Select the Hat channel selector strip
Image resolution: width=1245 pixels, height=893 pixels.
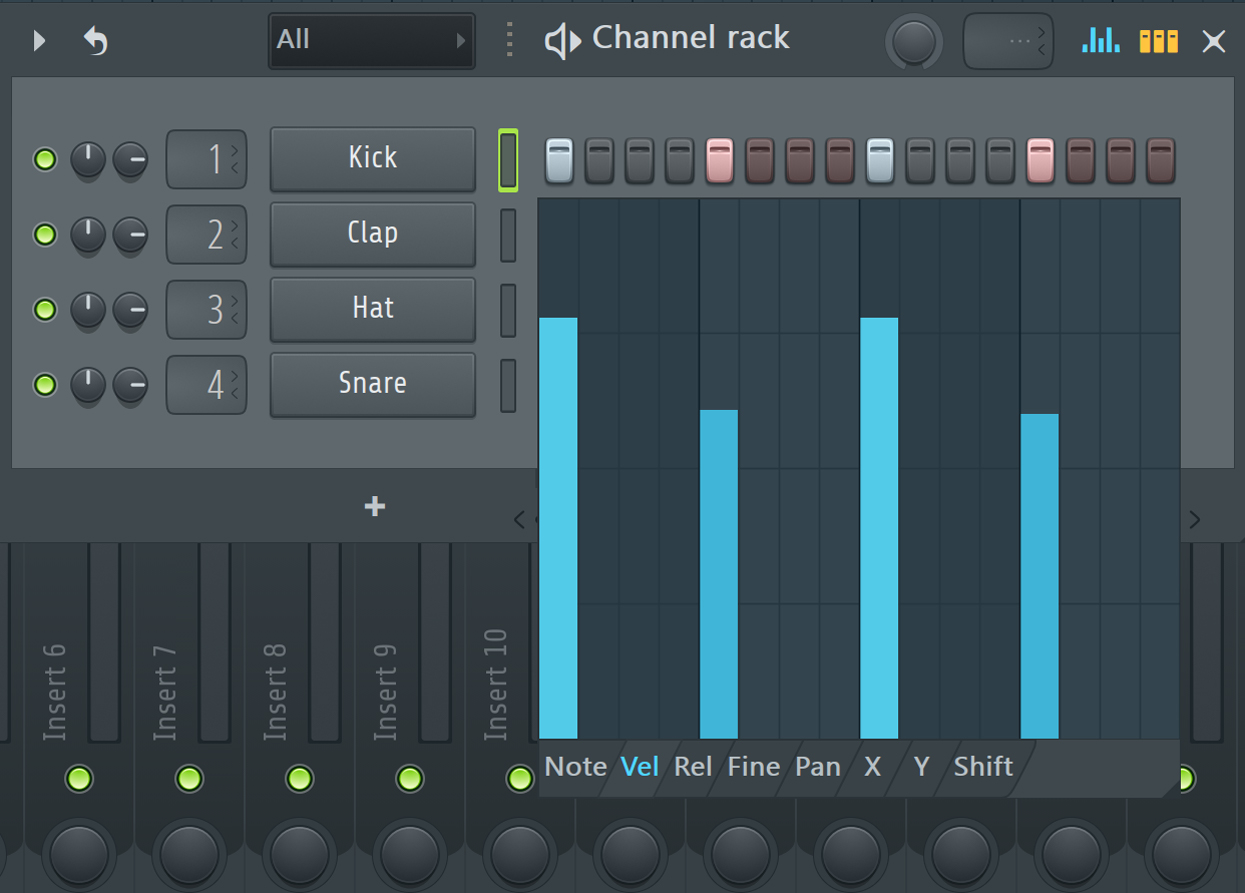coord(508,310)
